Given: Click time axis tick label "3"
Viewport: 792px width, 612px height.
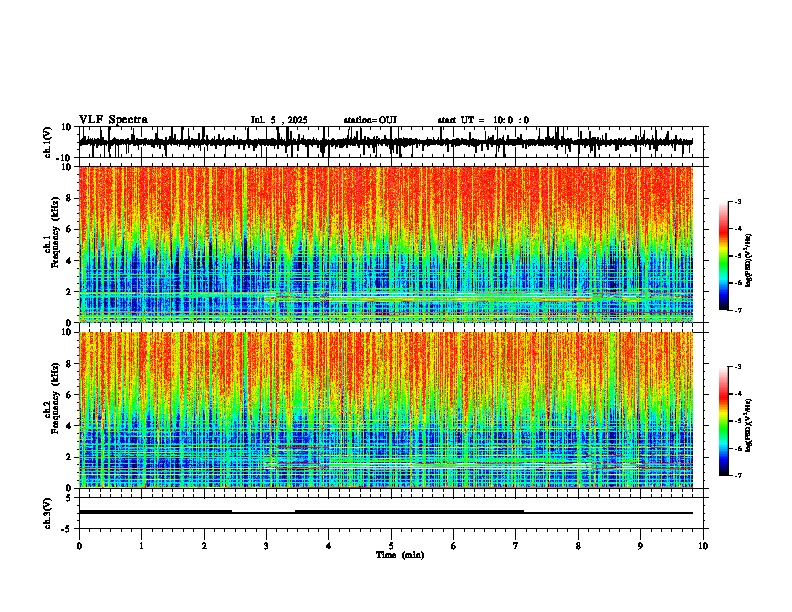Looking at the screenshot, I should [266, 546].
